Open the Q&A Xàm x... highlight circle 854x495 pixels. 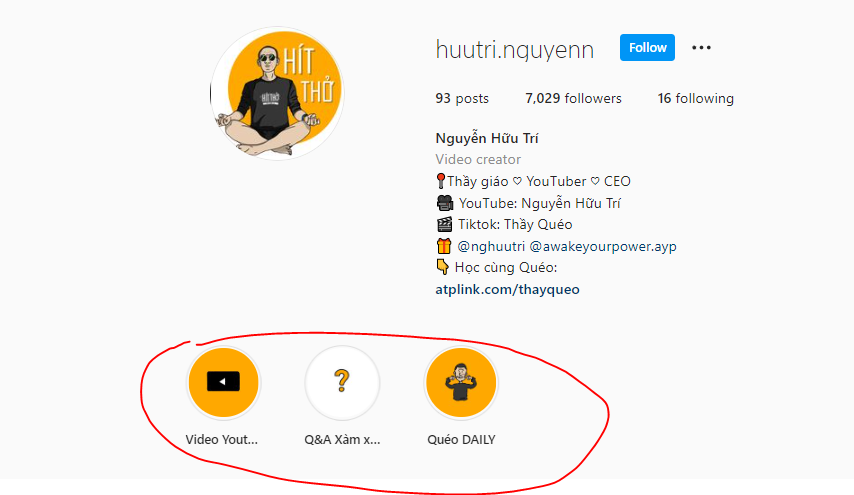(342, 383)
